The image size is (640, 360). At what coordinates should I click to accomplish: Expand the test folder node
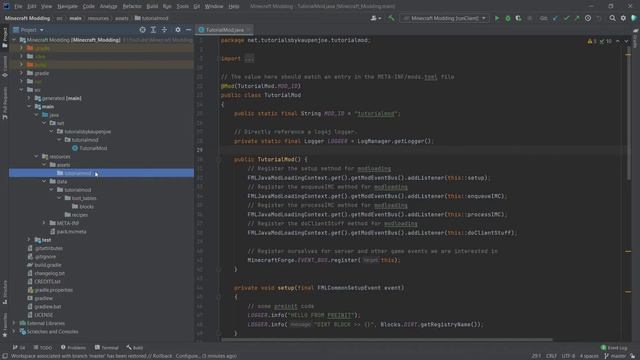29,240
